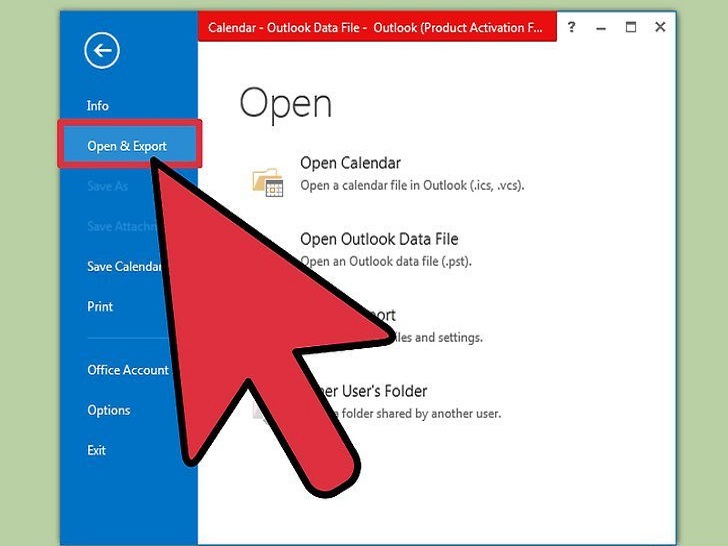Choose Save As in sidebar
This screenshot has width=728, height=546.
click(x=107, y=186)
